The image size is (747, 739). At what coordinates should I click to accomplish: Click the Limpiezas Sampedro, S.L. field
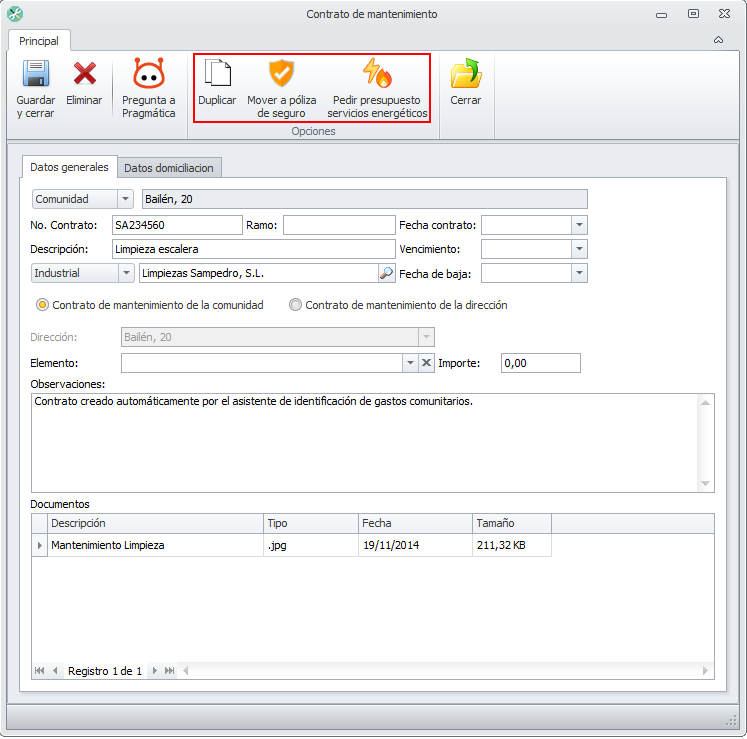[259, 273]
